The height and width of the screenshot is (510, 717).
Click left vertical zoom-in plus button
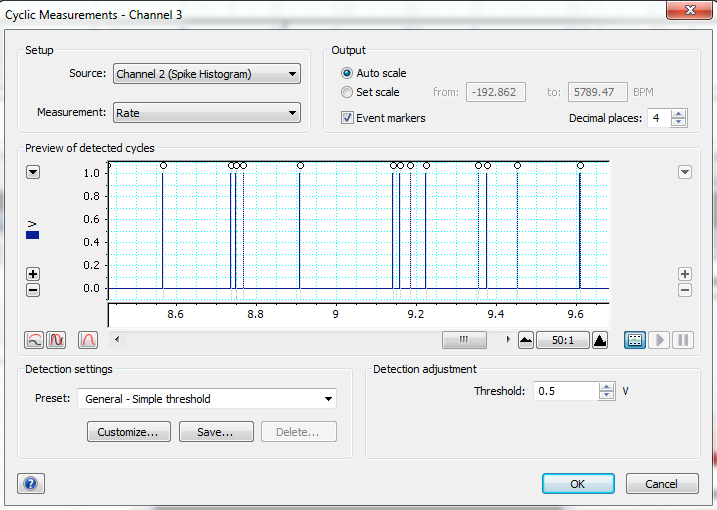(x=33, y=274)
